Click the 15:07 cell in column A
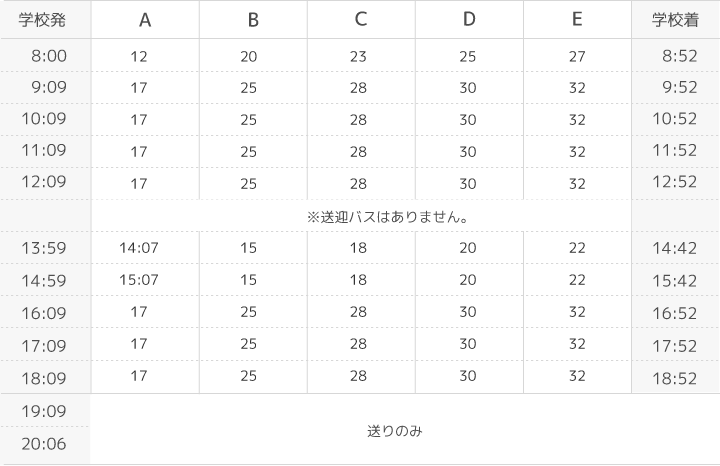This screenshot has width=720, height=466. click(139, 280)
